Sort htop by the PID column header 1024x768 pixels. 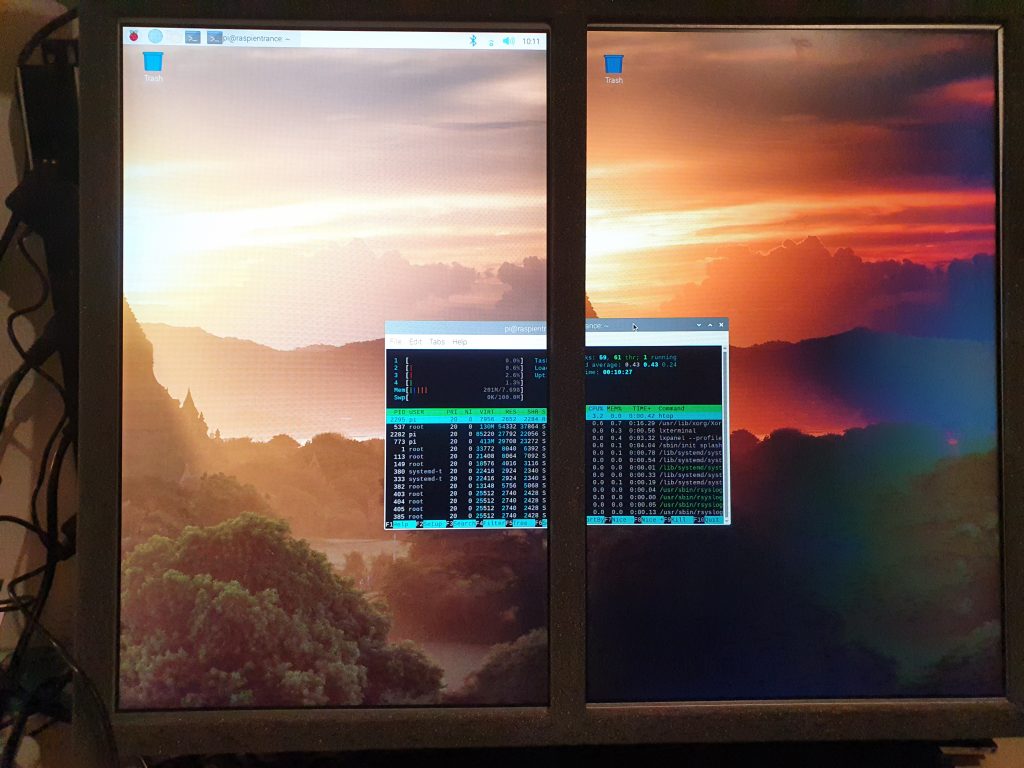[399, 412]
